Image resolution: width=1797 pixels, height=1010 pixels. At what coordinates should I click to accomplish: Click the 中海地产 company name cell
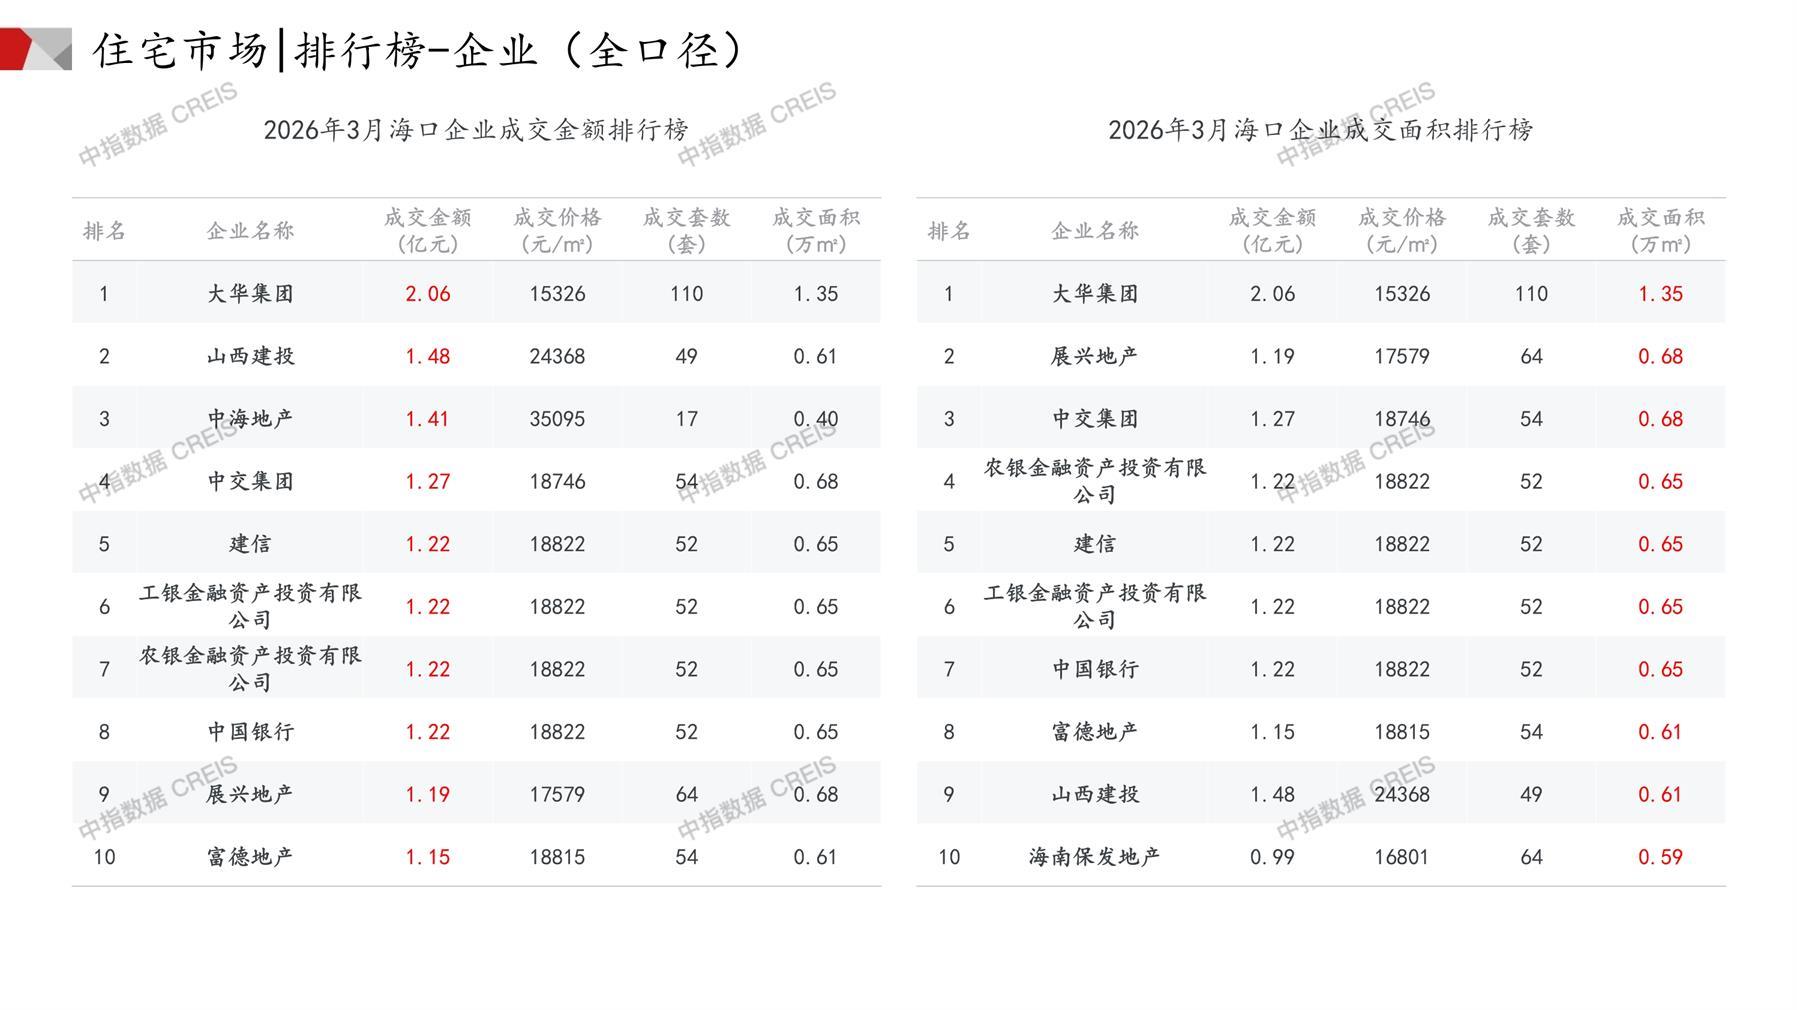[x=250, y=419]
